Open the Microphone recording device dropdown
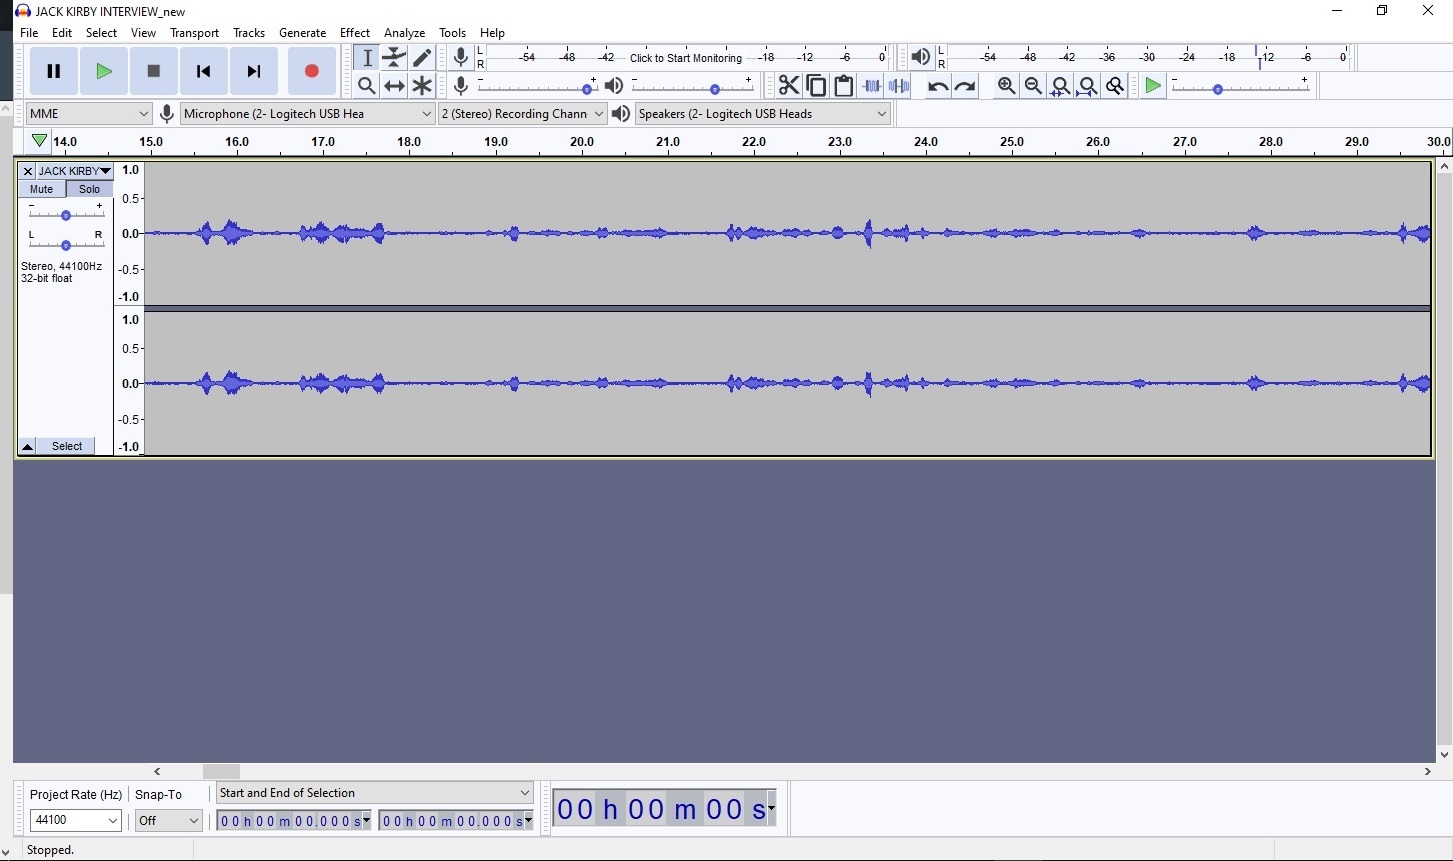This screenshot has height=861, width=1453. click(x=308, y=114)
